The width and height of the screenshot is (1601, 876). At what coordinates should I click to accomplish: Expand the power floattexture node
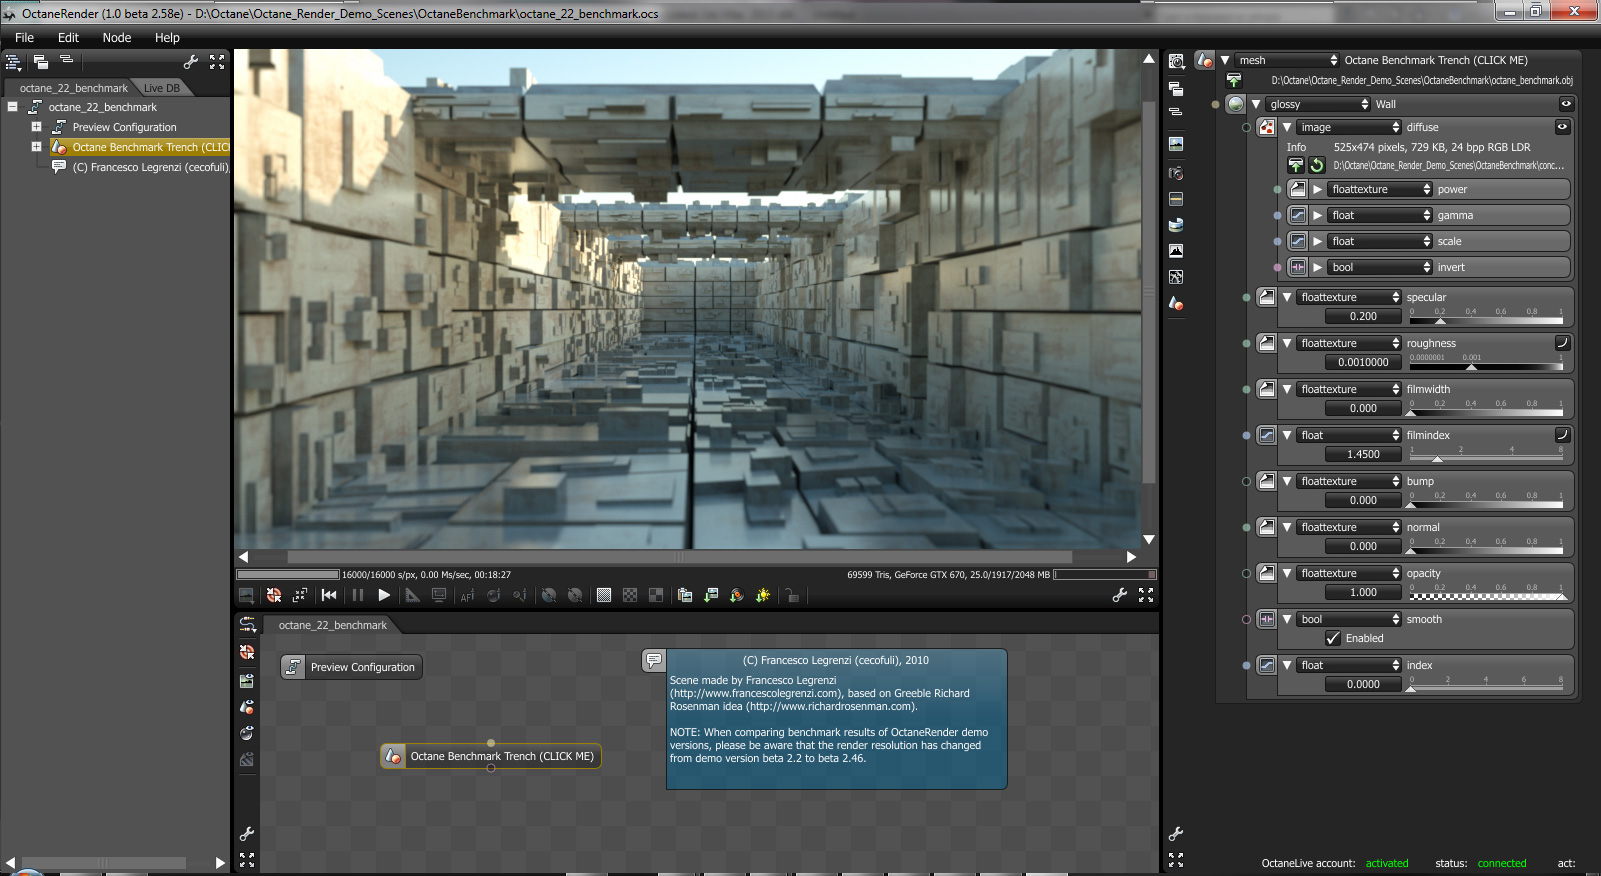[1318, 189]
